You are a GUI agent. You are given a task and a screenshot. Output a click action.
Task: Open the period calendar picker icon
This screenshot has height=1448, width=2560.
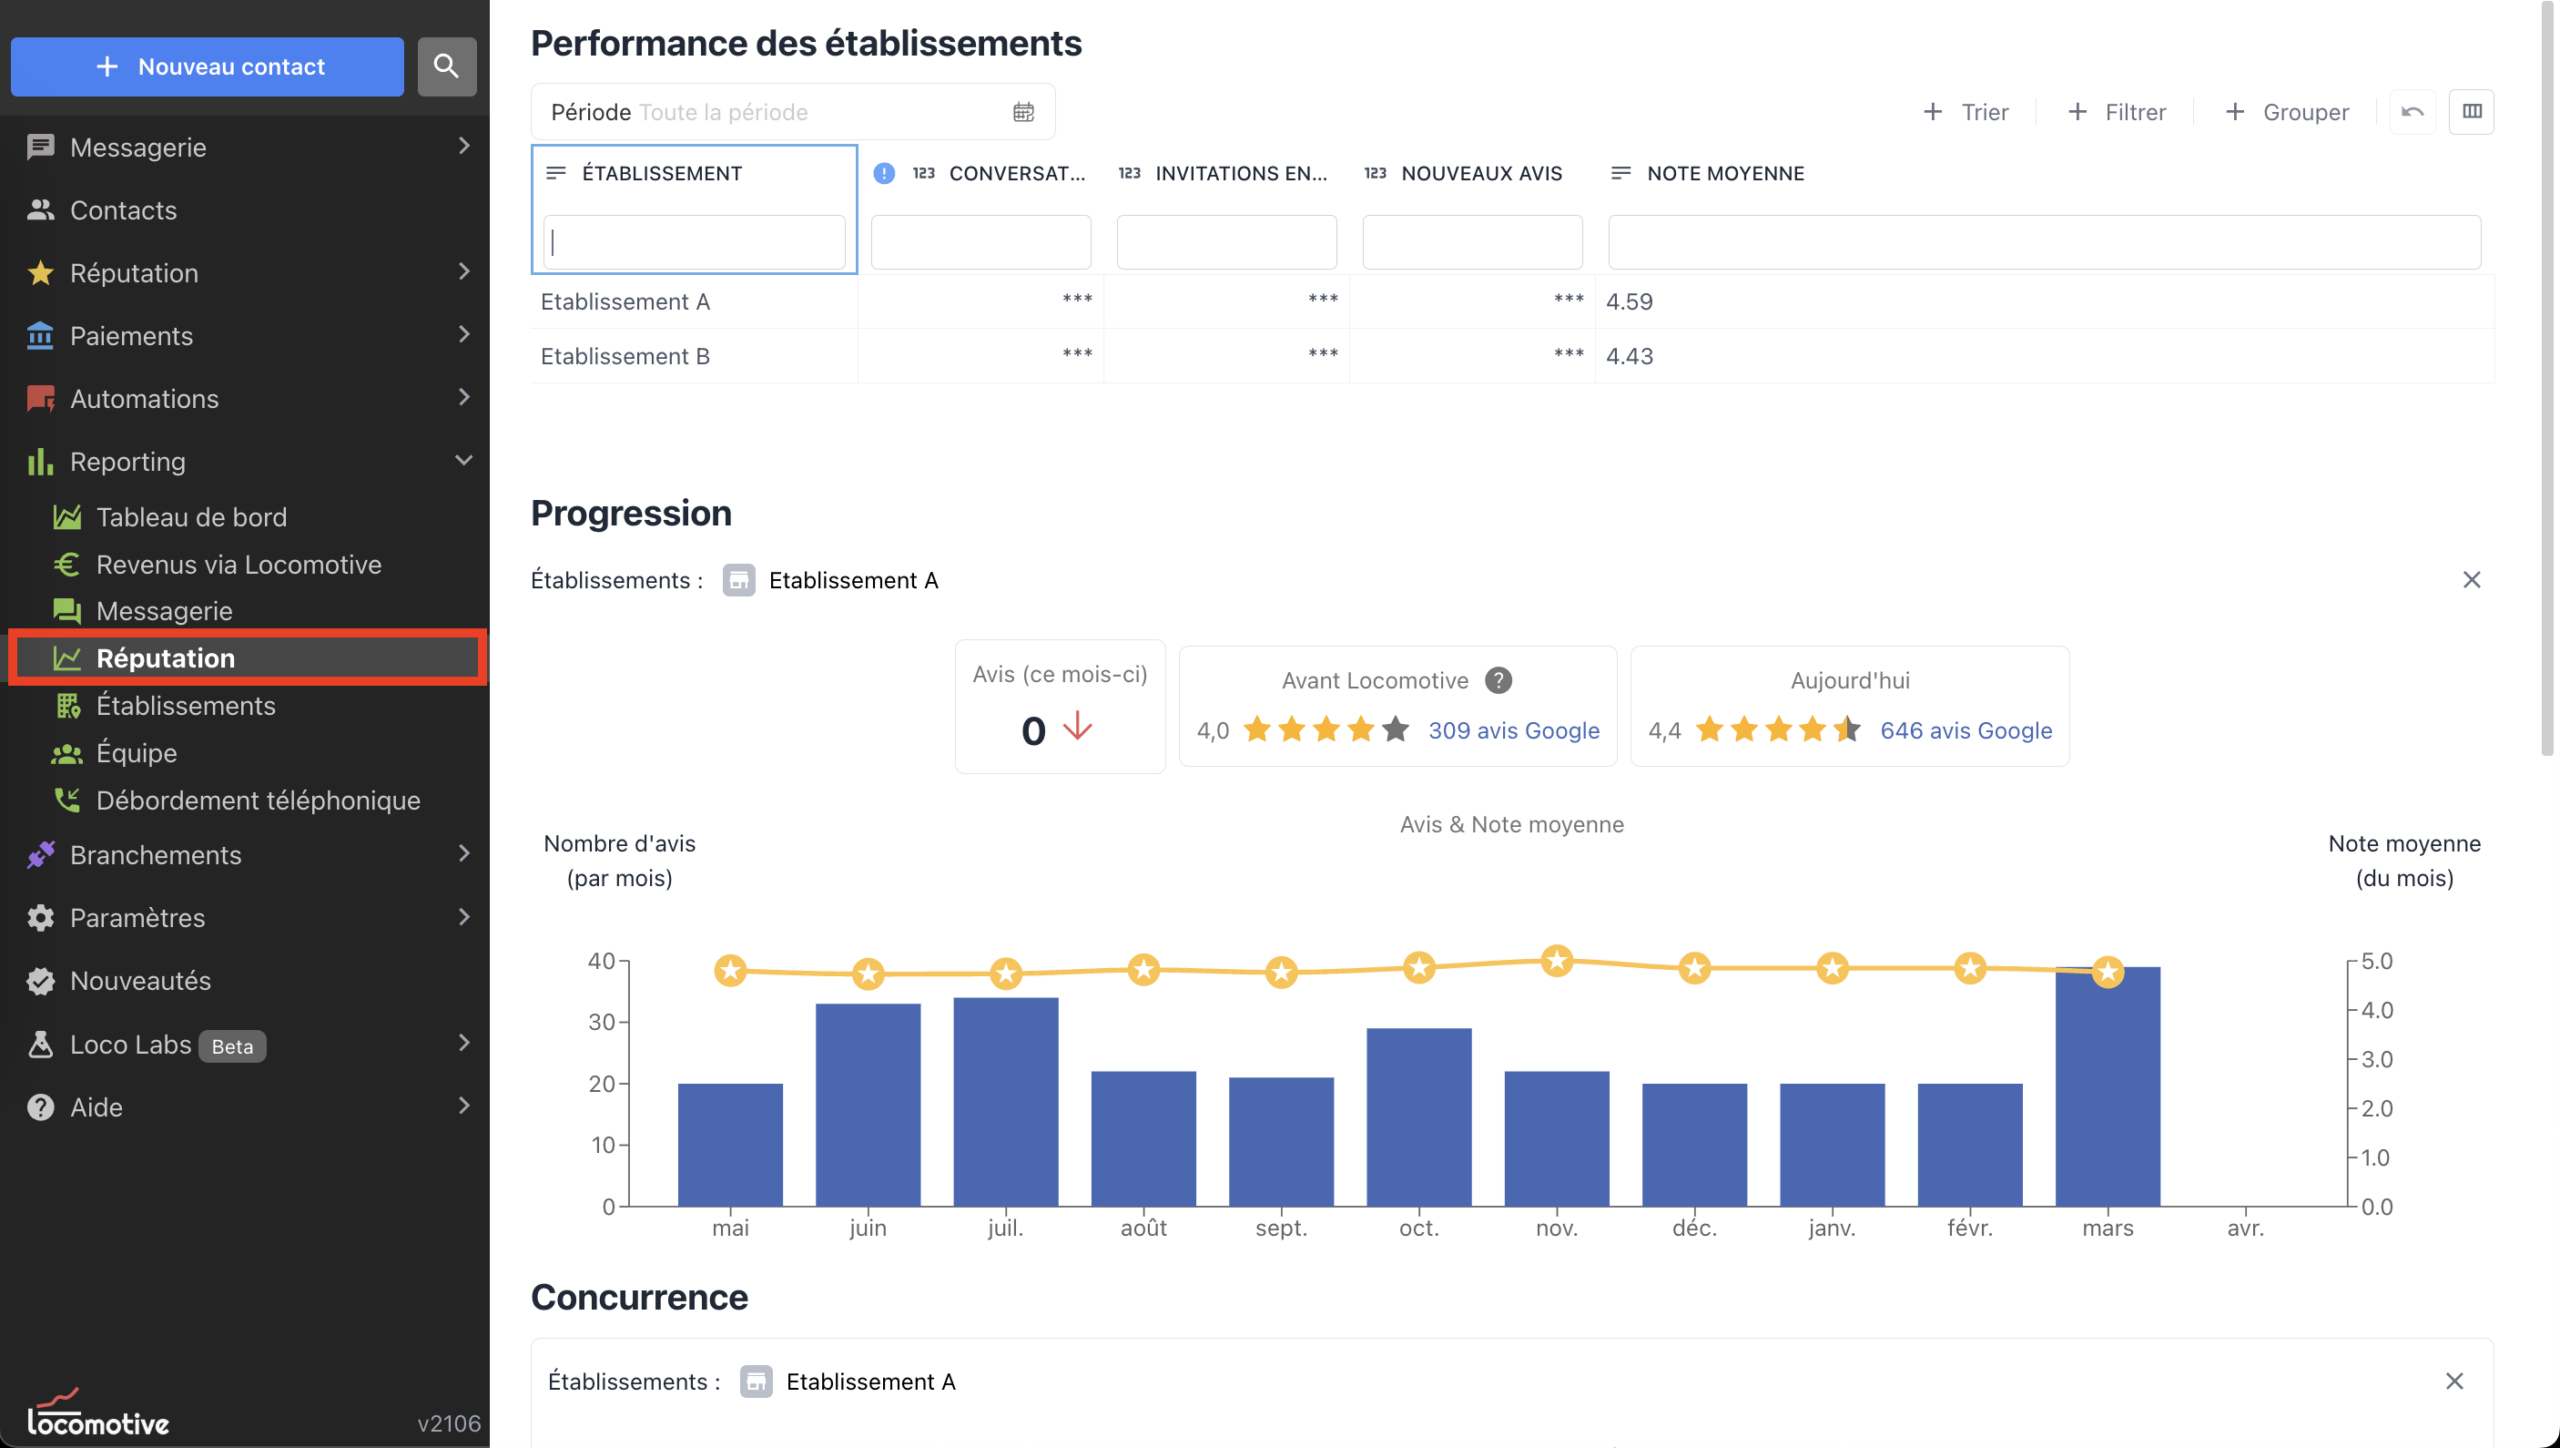(x=1023, y=112)
